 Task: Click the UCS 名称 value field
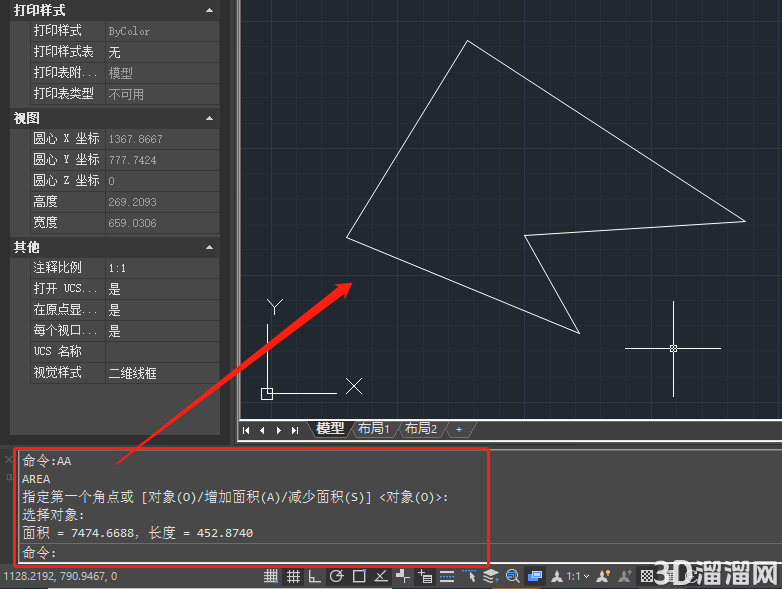pos(162,352)
